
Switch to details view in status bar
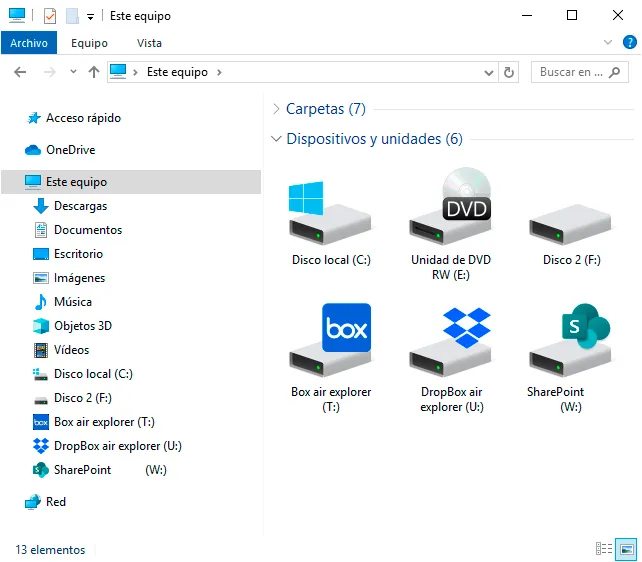604,549
